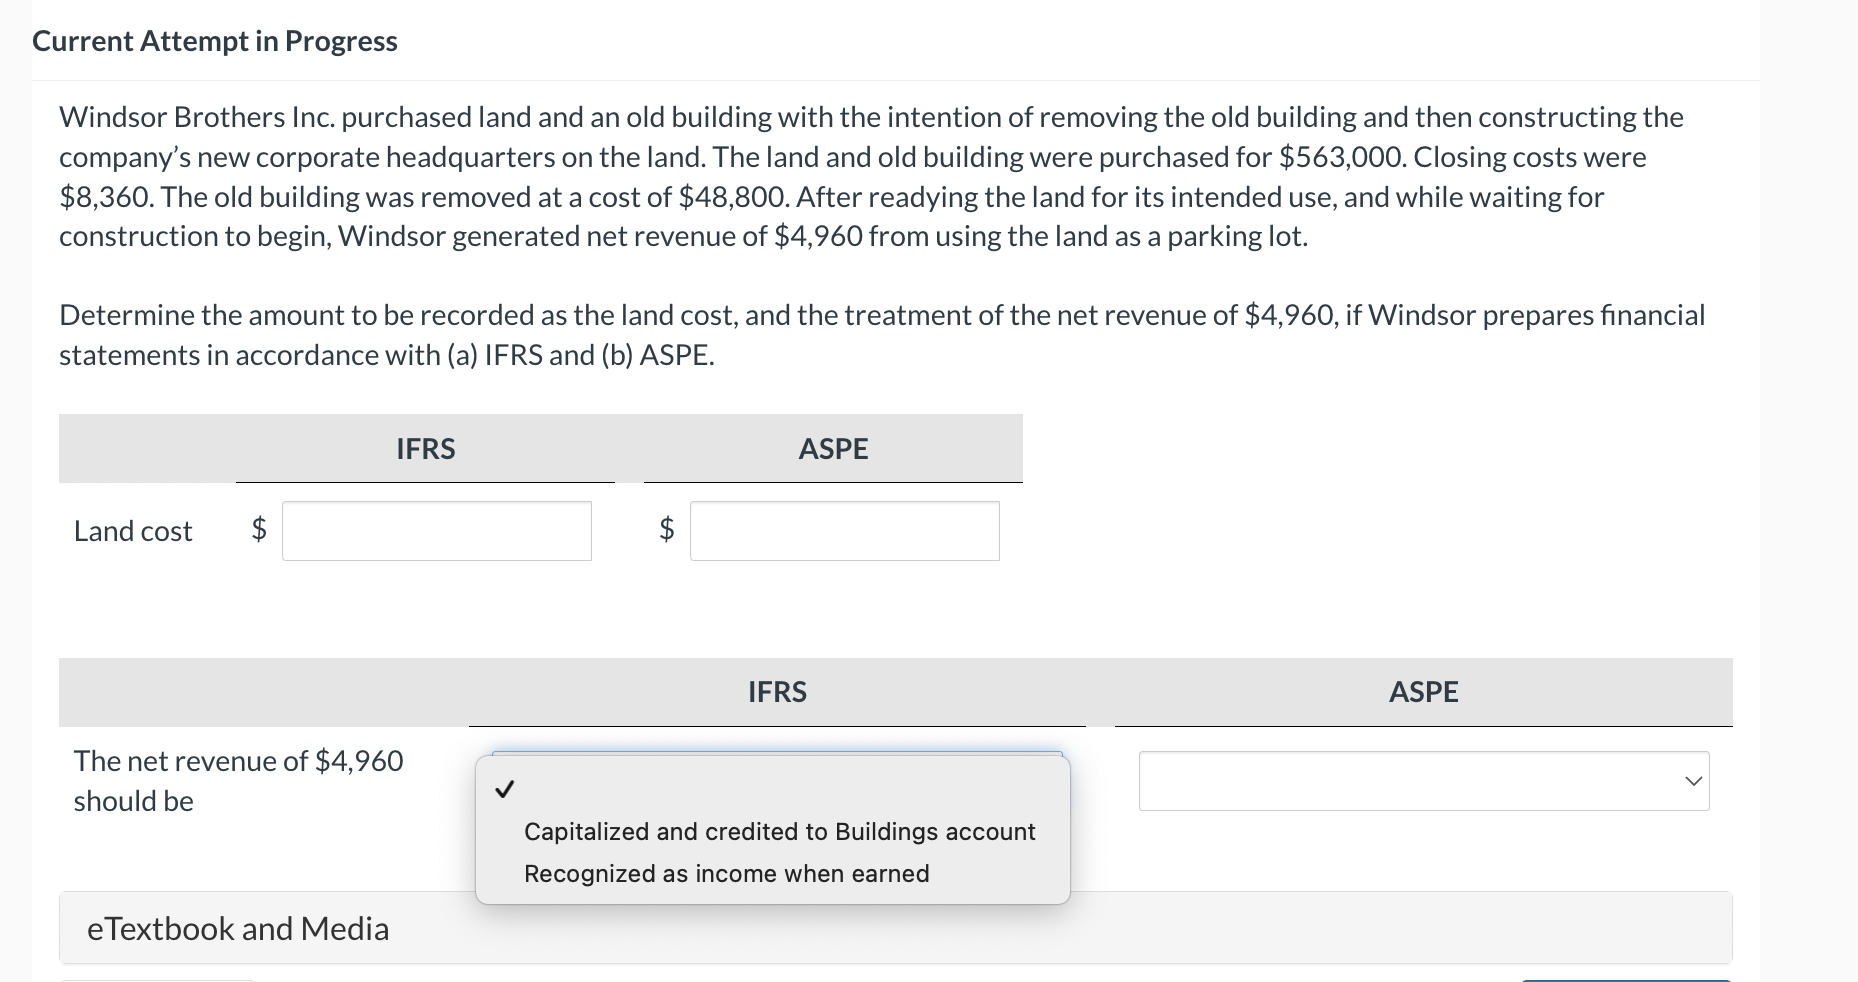Image resolution: width=1858 pixels, height=982 pixels.
Task: Select 'Capitalized and credited to Buildings account'
Action: (x=778, y=831)
